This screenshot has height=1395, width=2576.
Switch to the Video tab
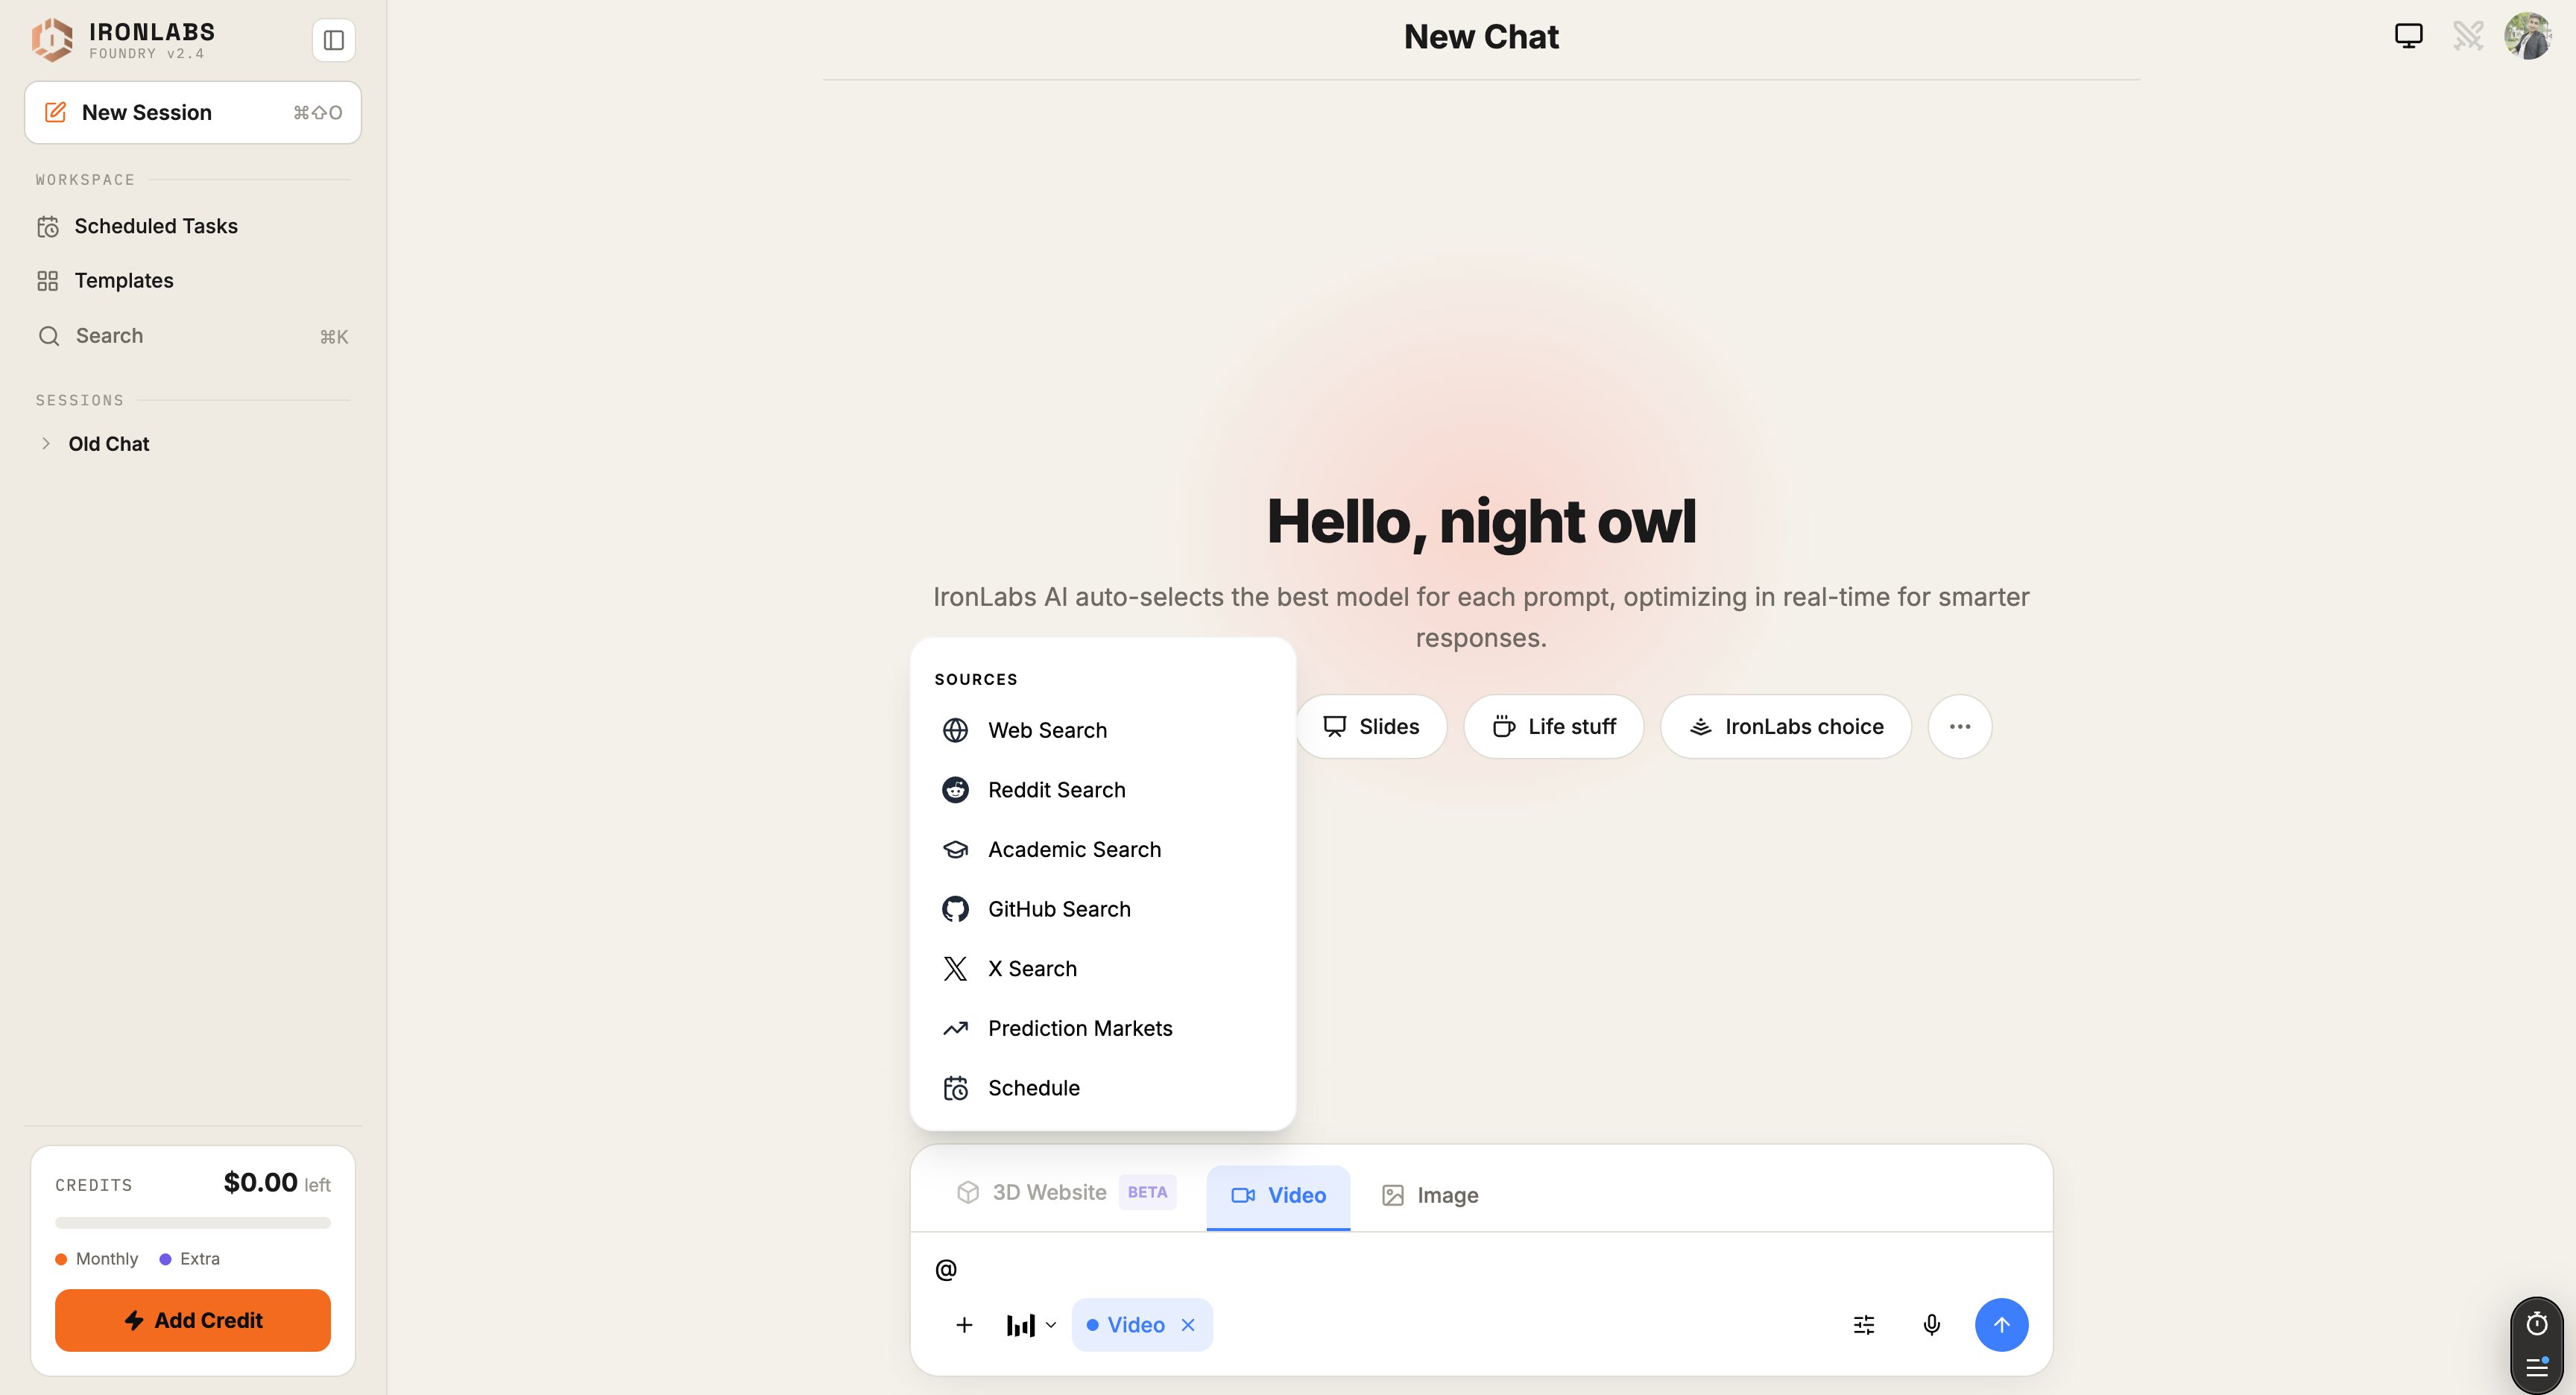pyautogui.click(x=1278, y=1196)
